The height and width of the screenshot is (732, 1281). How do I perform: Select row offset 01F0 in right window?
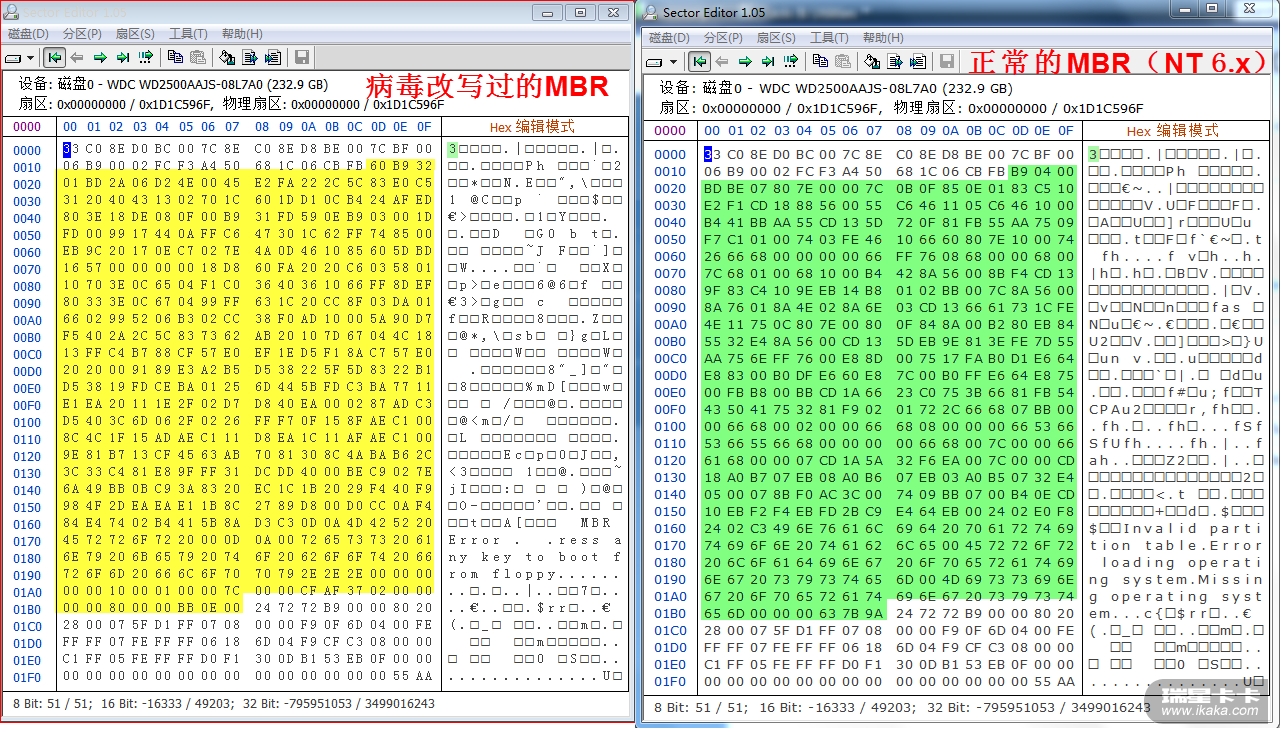670,681
